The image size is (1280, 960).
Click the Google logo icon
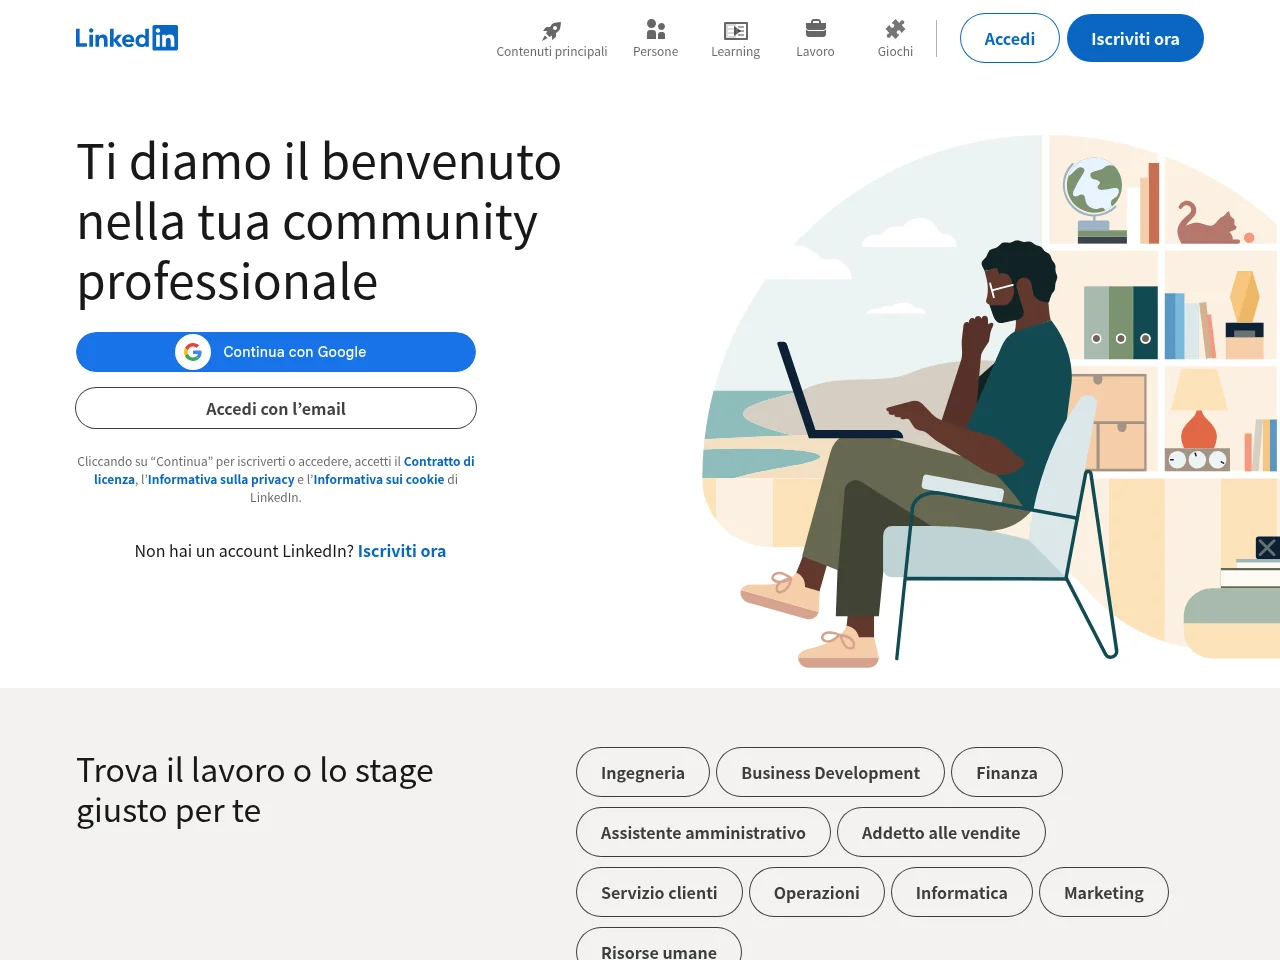[x=193, y=352]
